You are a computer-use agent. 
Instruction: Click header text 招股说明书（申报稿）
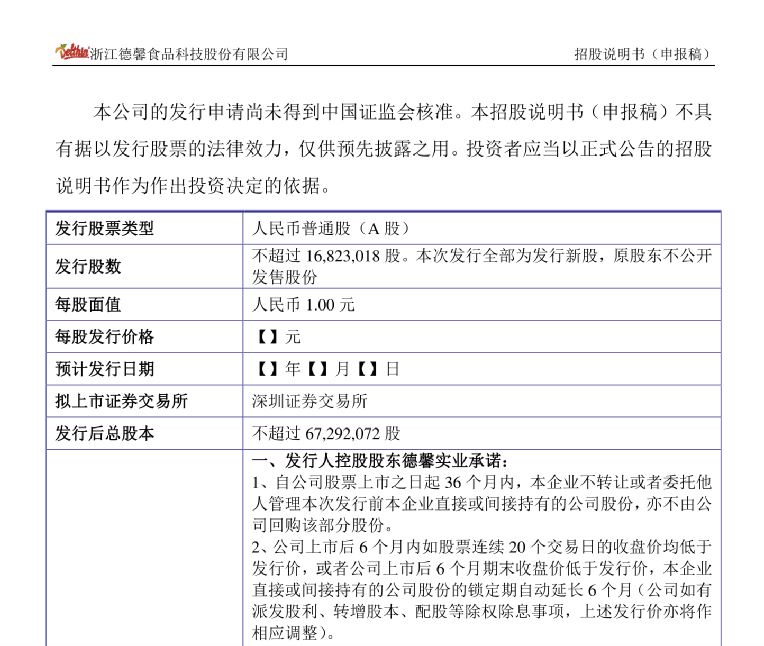pos(643,54)
